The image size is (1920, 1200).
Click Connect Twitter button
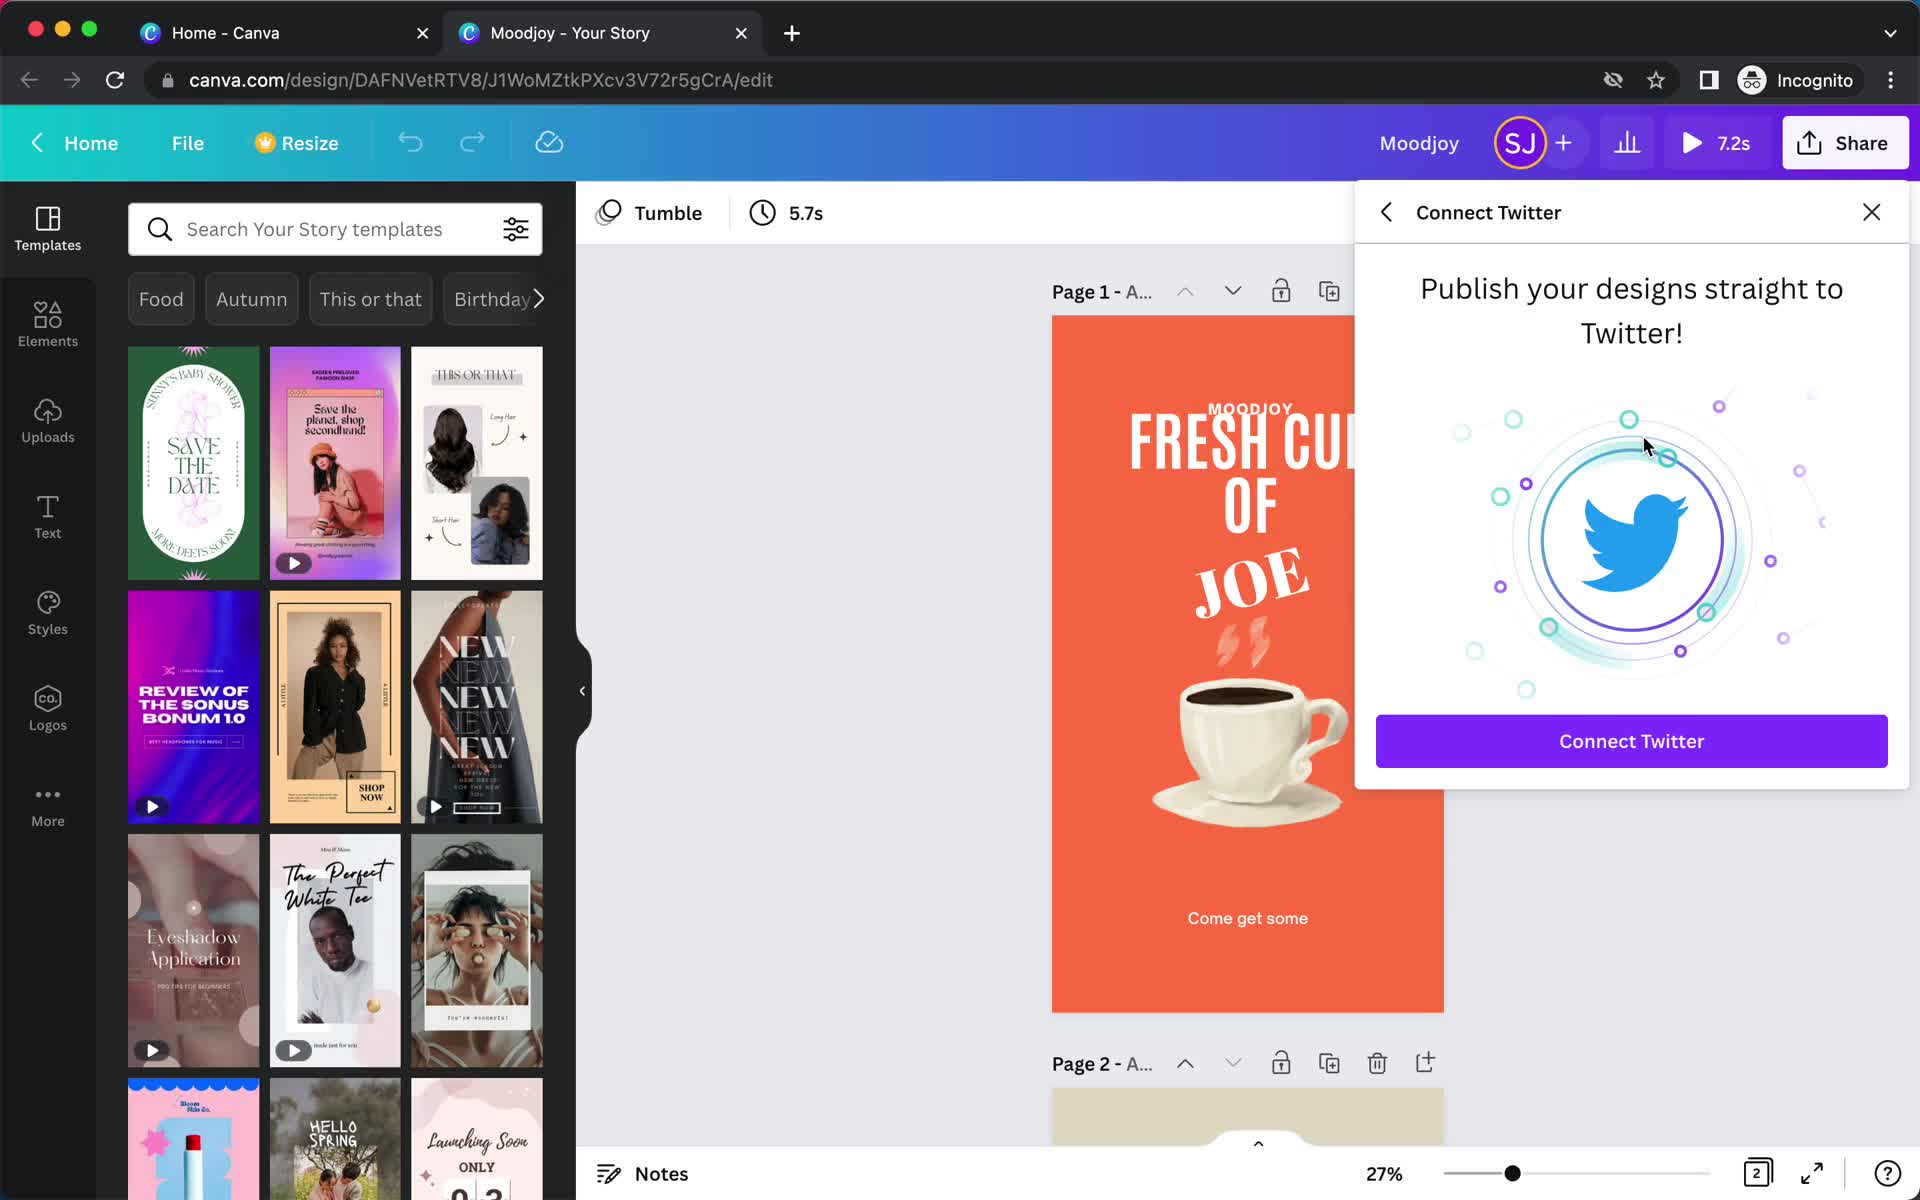click(1631, 741)
